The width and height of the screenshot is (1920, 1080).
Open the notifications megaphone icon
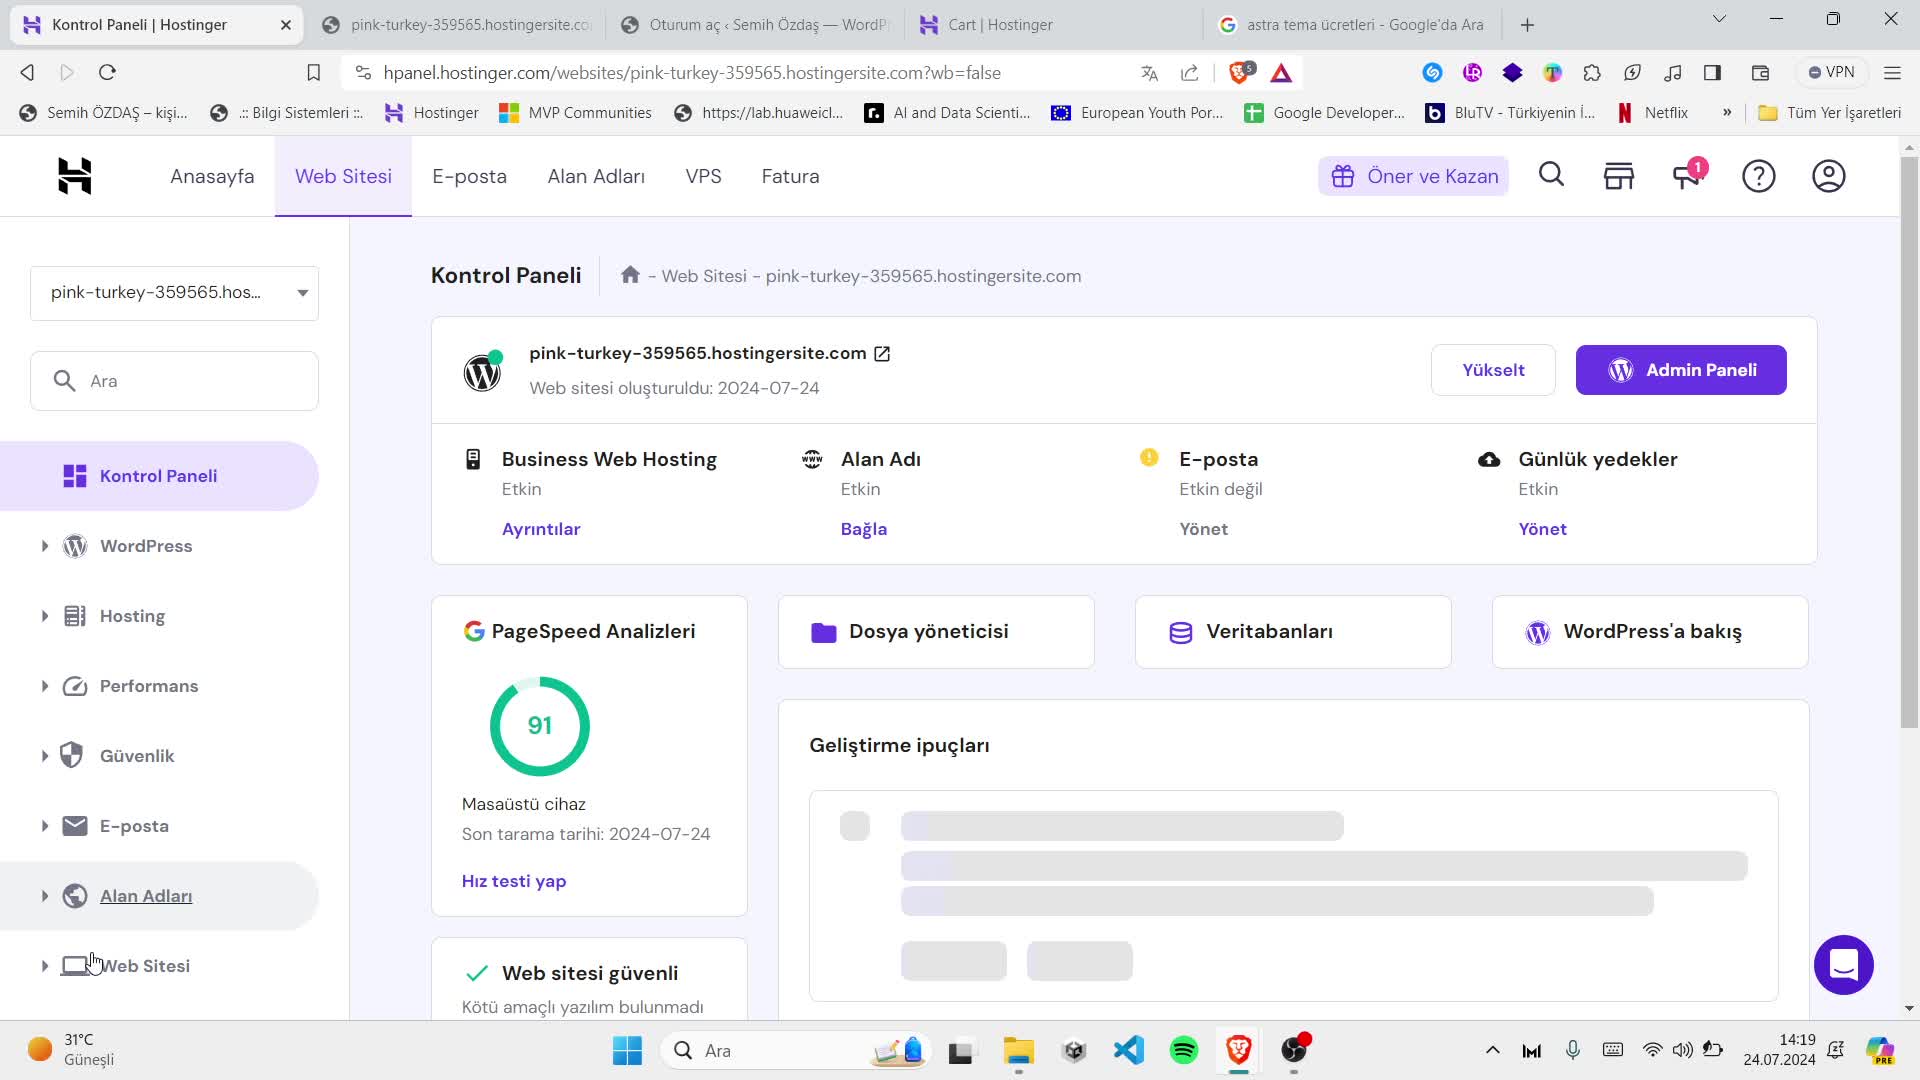(x=1687, y=176)
